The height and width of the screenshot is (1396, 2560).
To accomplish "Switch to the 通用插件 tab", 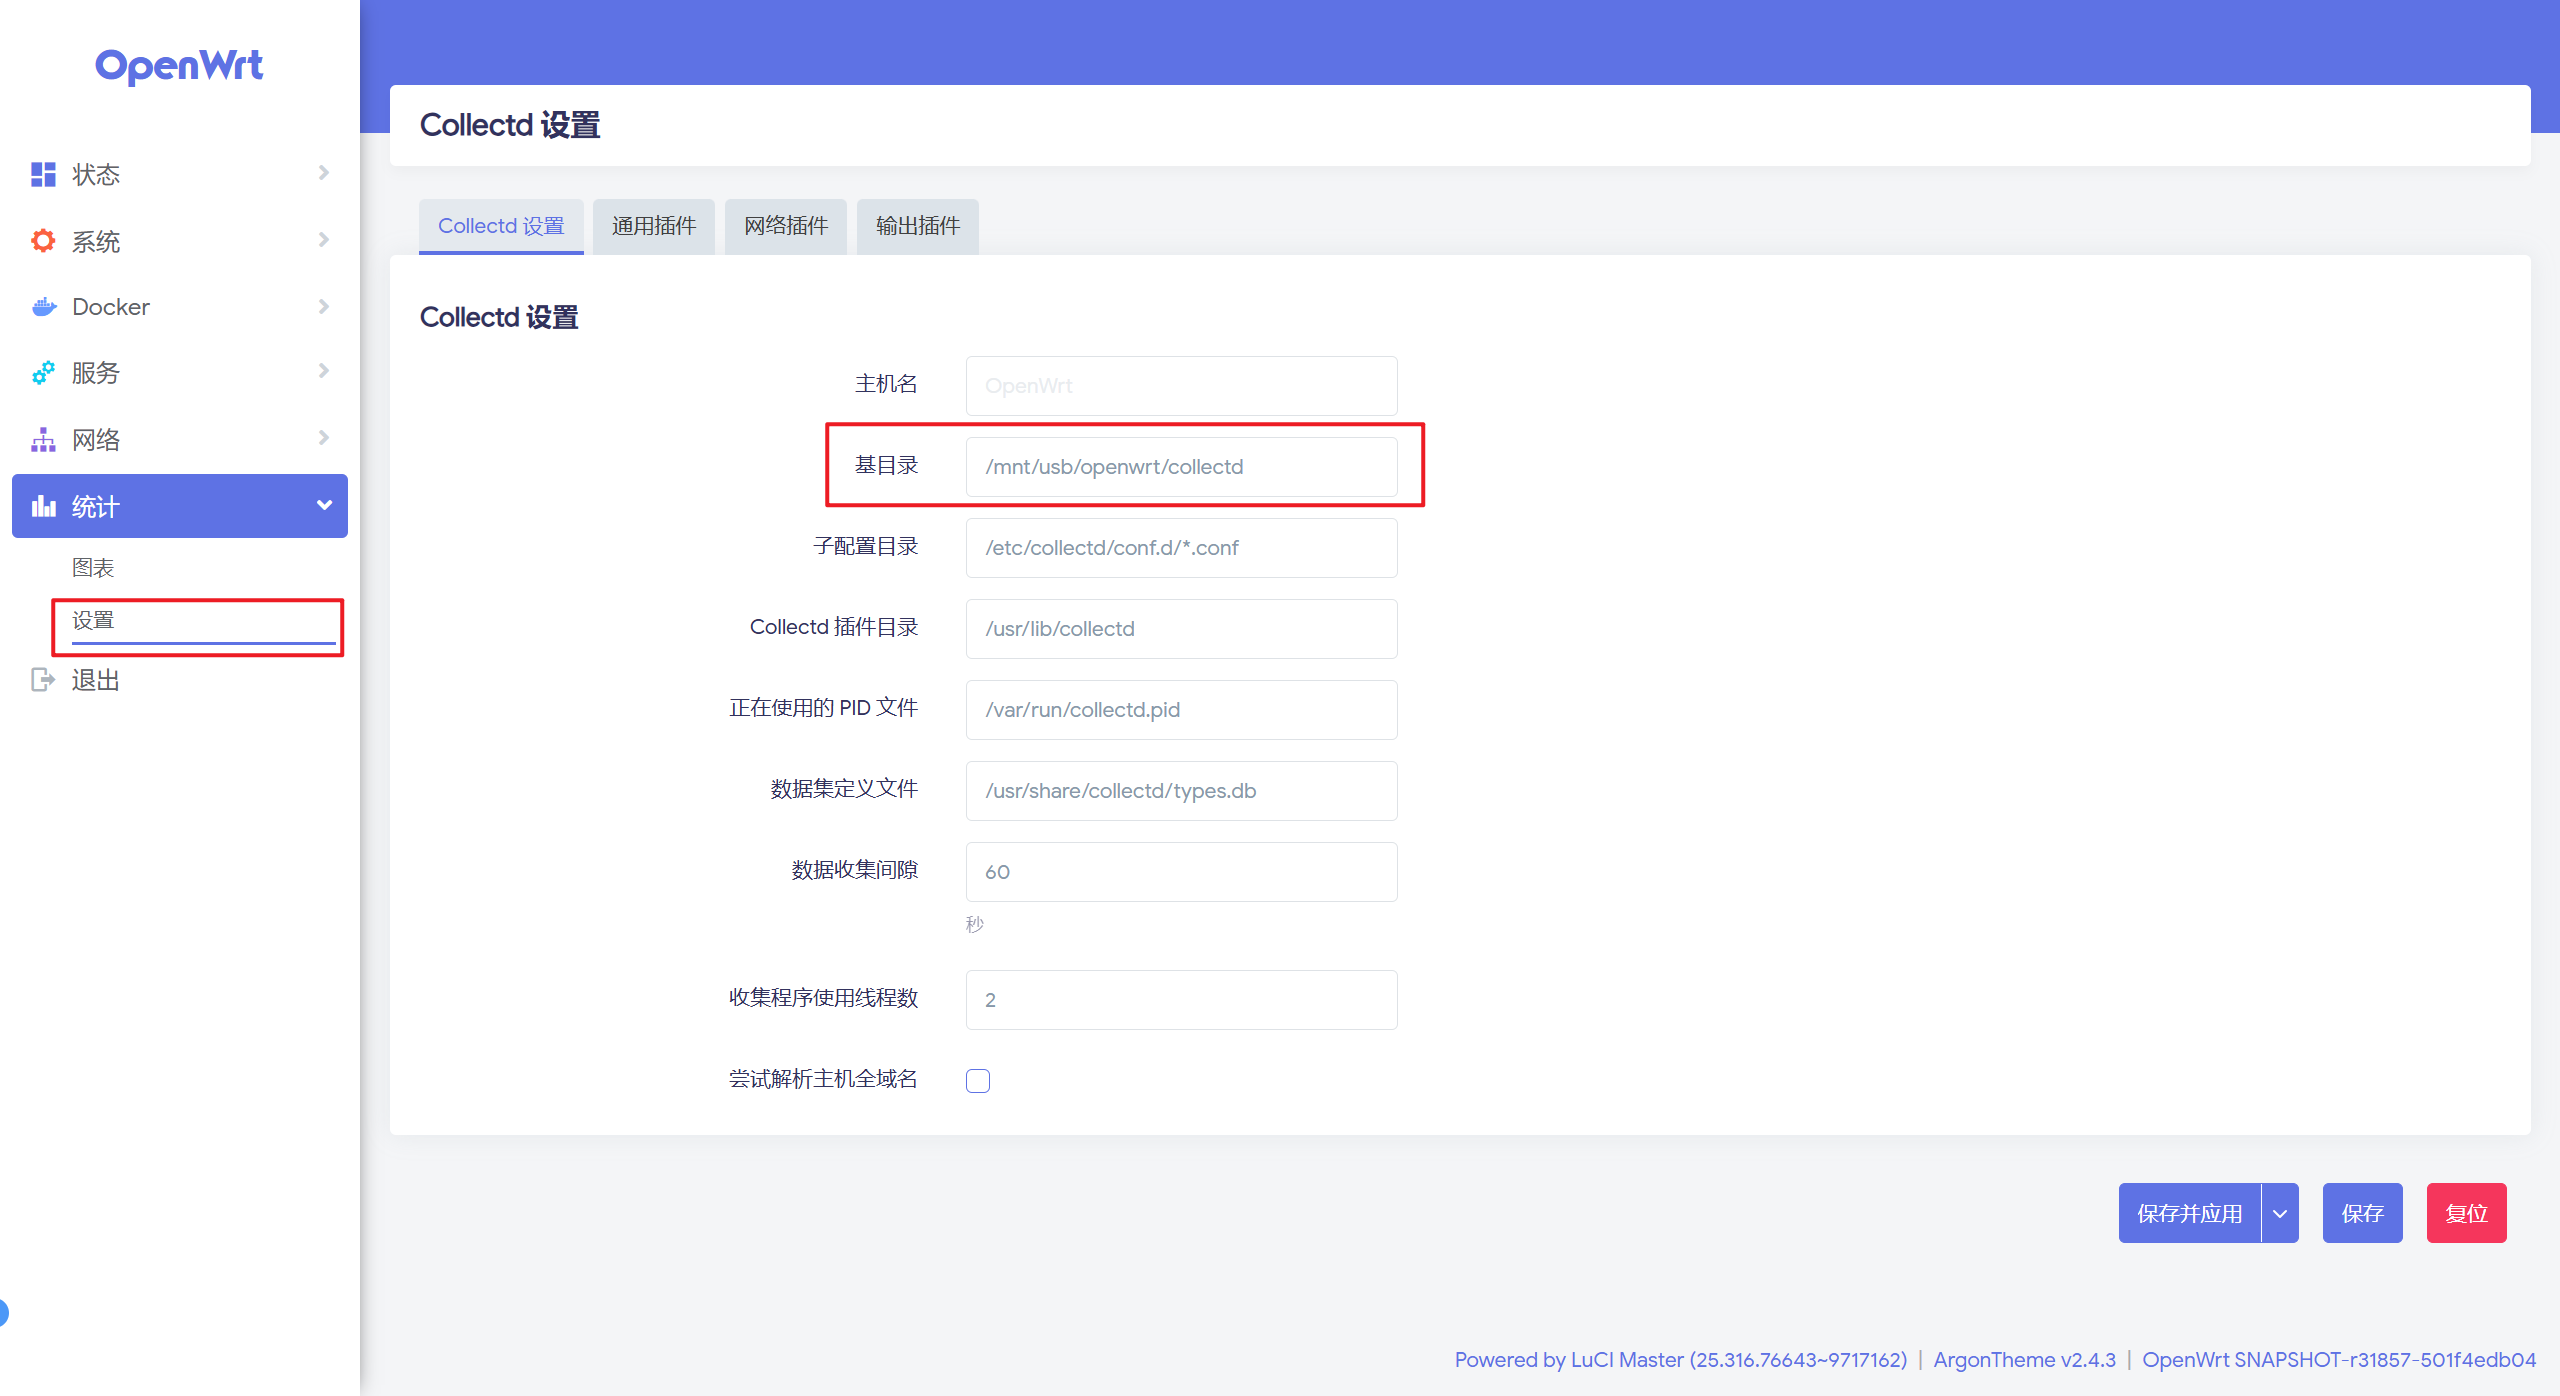I will click(653, 226).
